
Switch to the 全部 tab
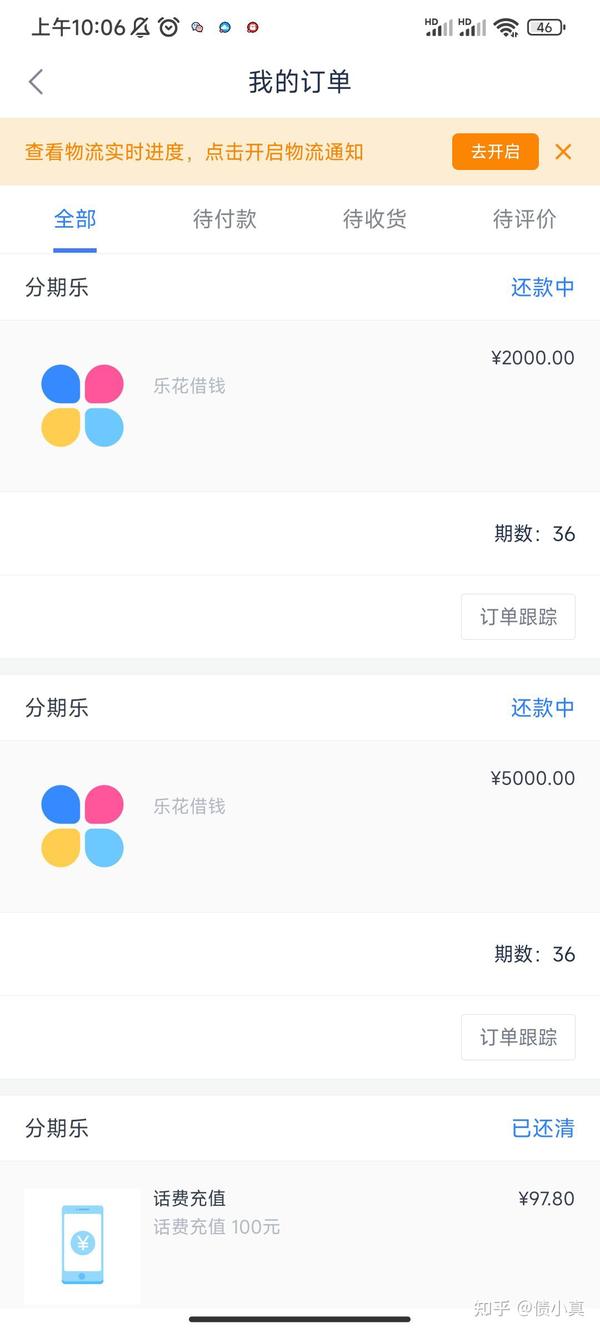point(75,219)
